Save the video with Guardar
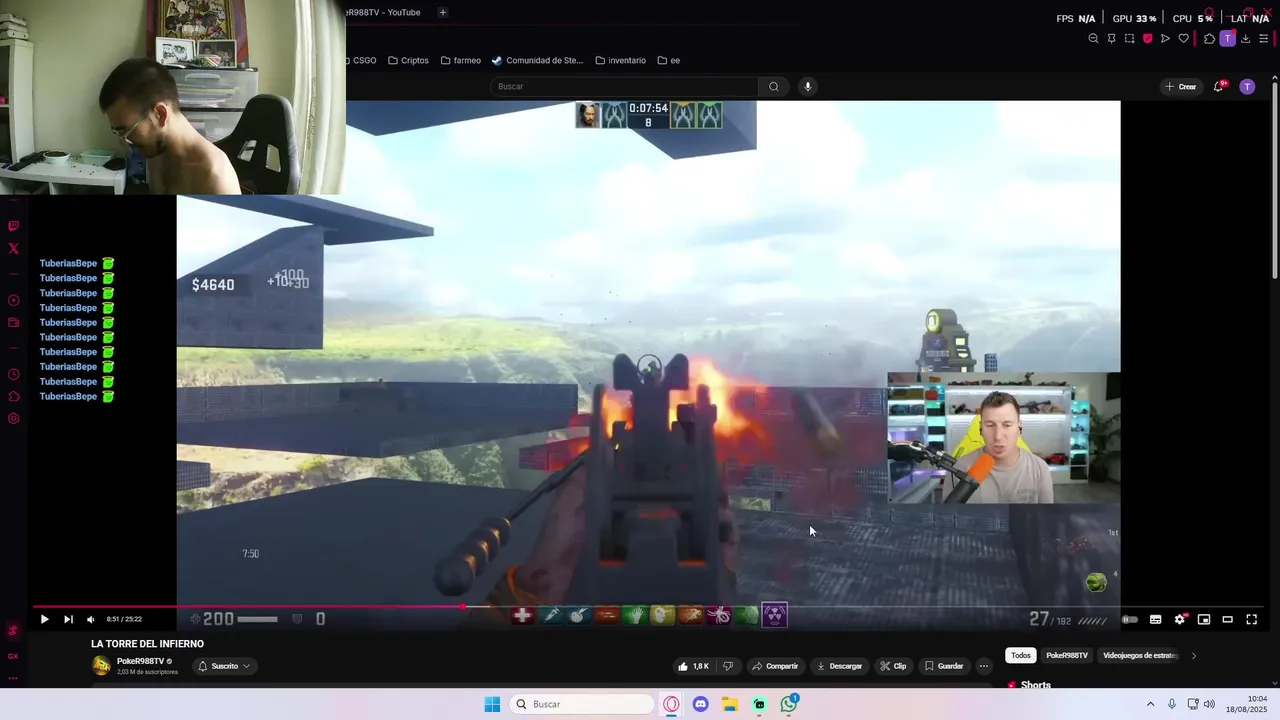 [944, 666]
